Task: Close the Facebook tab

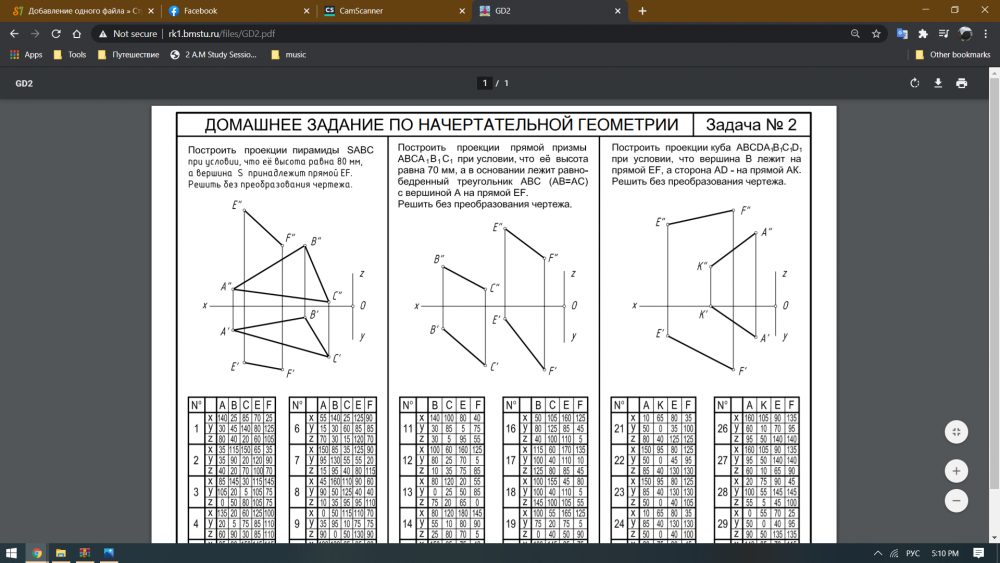Action: tap(306, 11)
